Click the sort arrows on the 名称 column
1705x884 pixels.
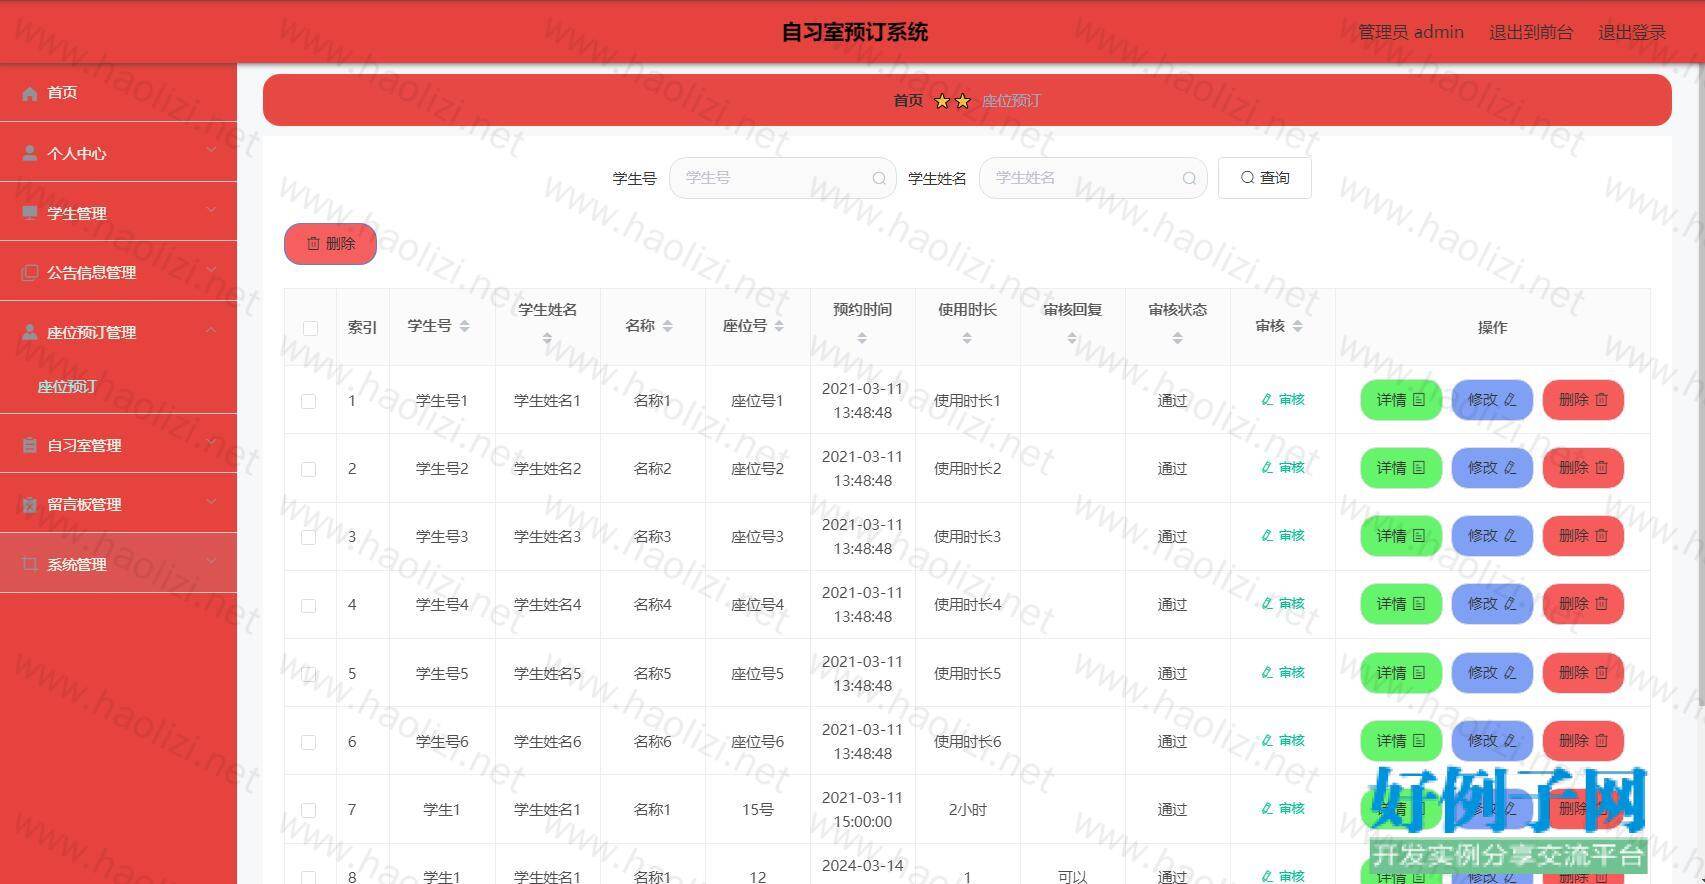pos(667,326)
